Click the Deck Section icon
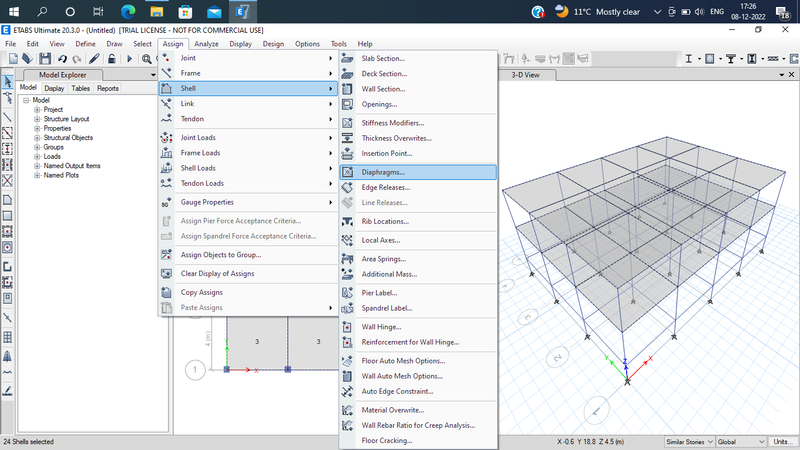800x450 pixels. 347,73
